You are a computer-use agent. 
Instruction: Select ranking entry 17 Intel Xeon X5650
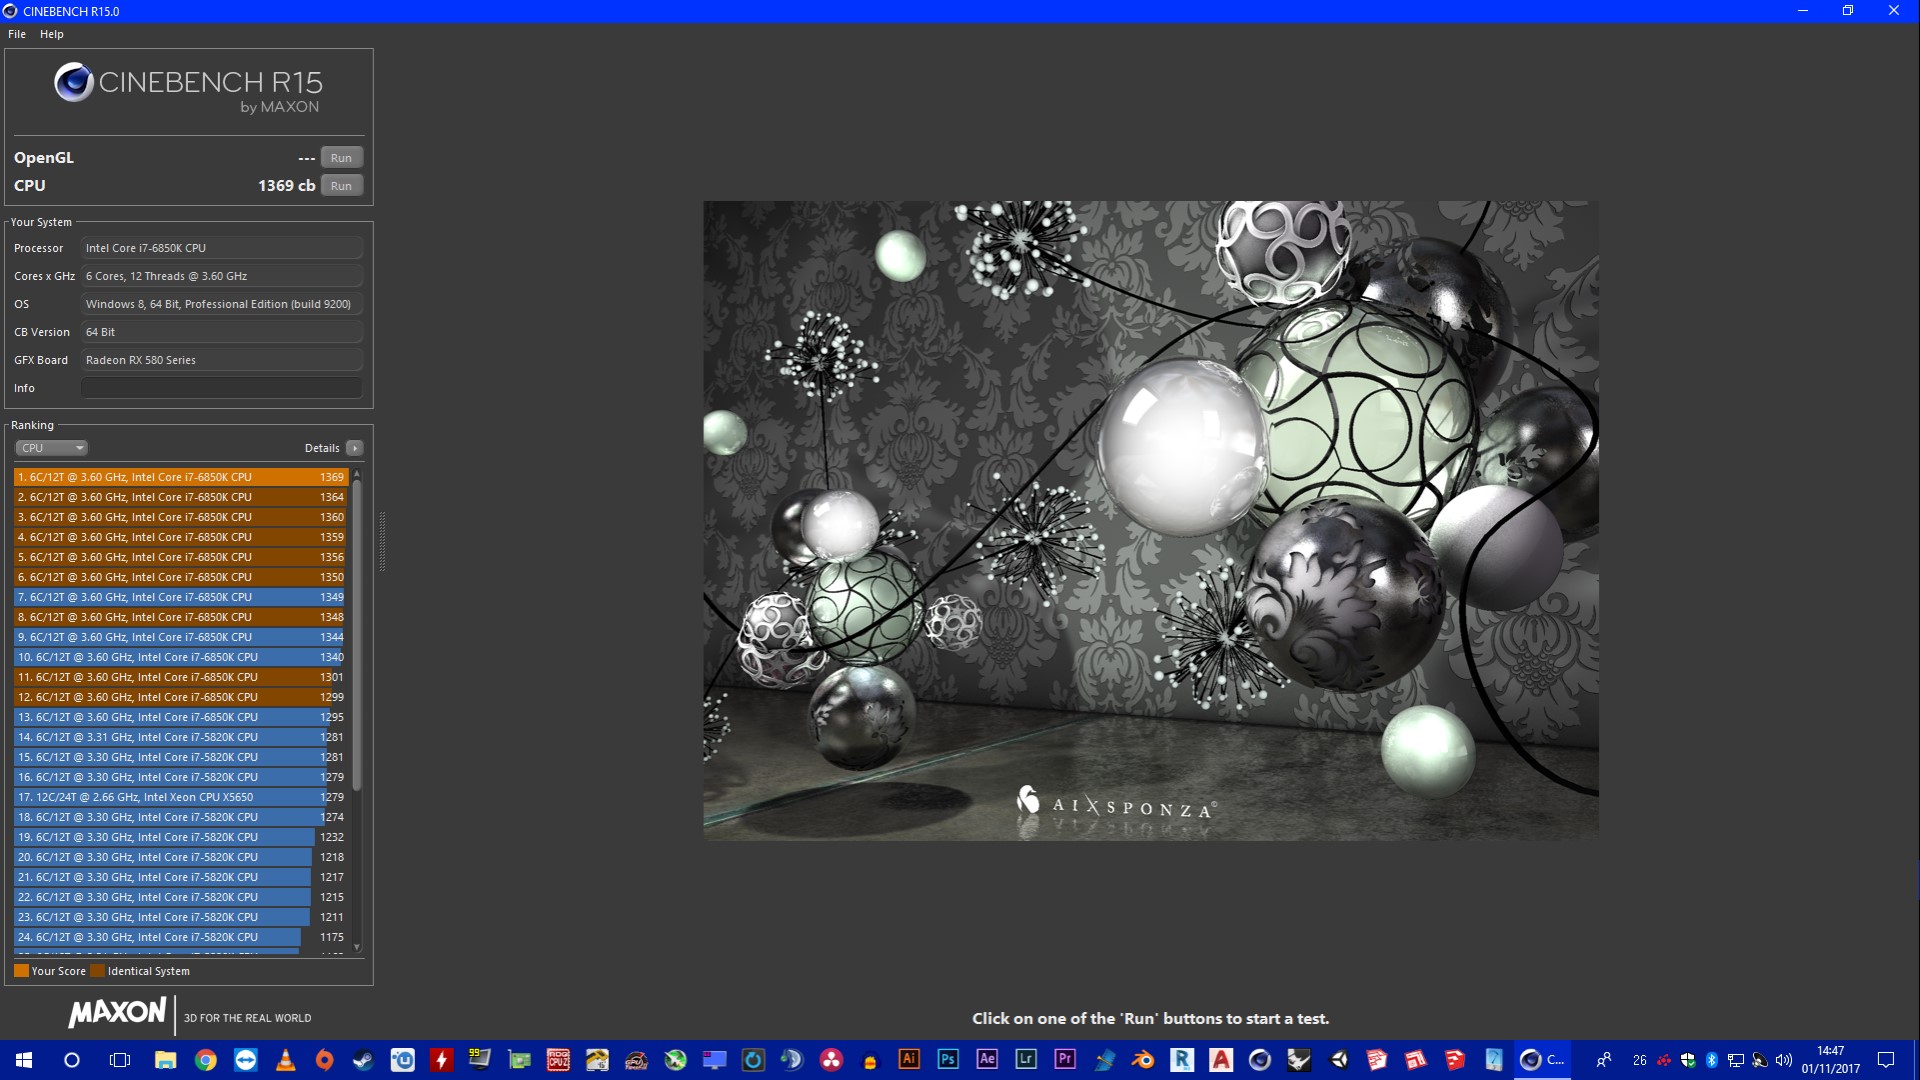[x=181, y=797]
